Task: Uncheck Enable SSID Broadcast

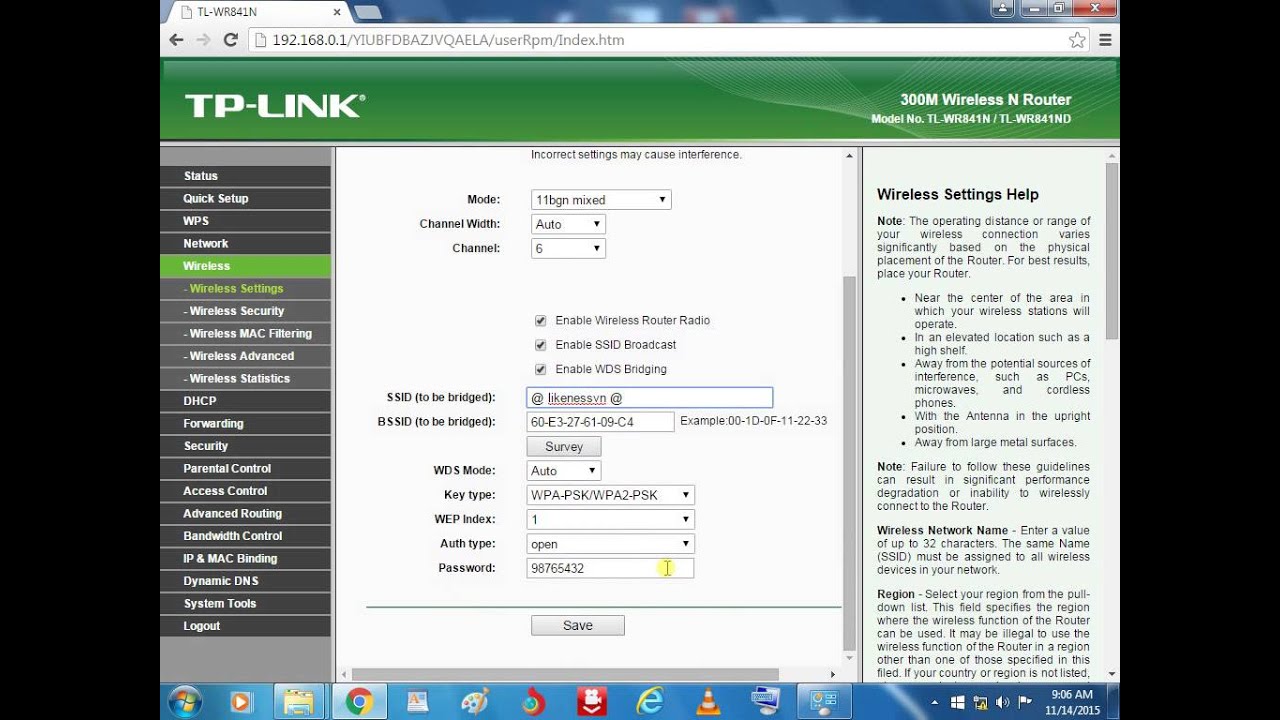Action: tap(541, 345)
